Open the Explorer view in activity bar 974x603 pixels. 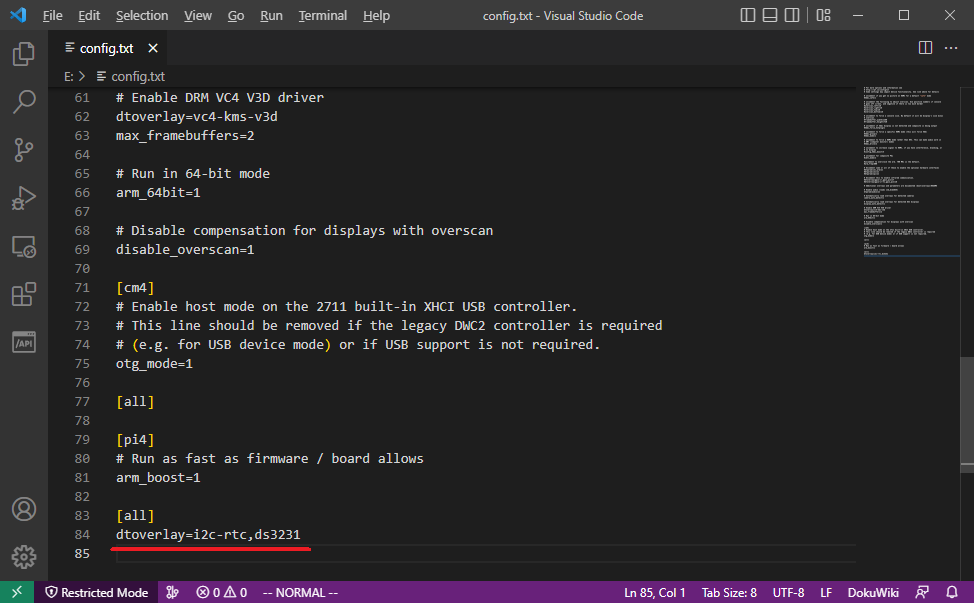coord(24,54)
